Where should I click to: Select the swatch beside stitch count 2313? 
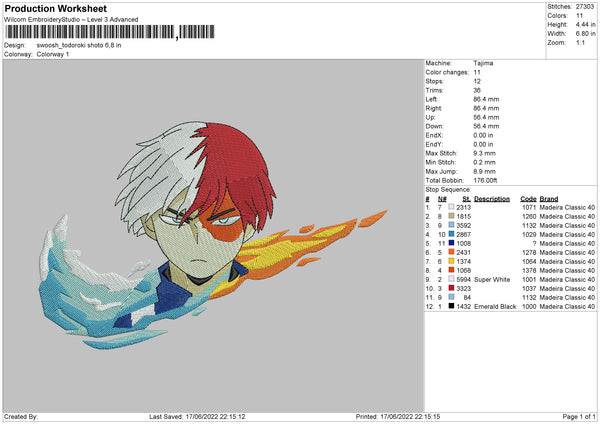451,207
